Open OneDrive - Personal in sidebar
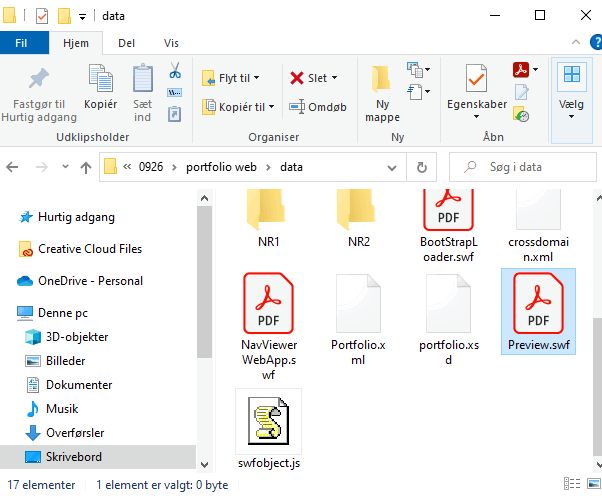Image resolution: width=602 pixels, height=496 pixels. pos(80,281)
